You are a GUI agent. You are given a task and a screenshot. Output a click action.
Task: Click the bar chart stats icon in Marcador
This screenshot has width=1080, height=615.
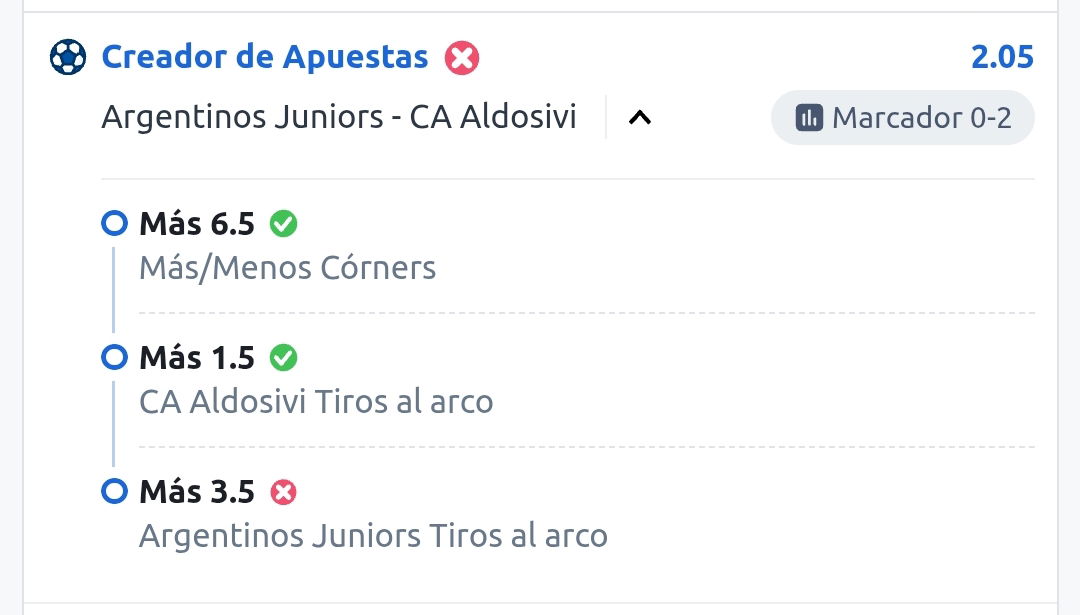tap(809, 118)
